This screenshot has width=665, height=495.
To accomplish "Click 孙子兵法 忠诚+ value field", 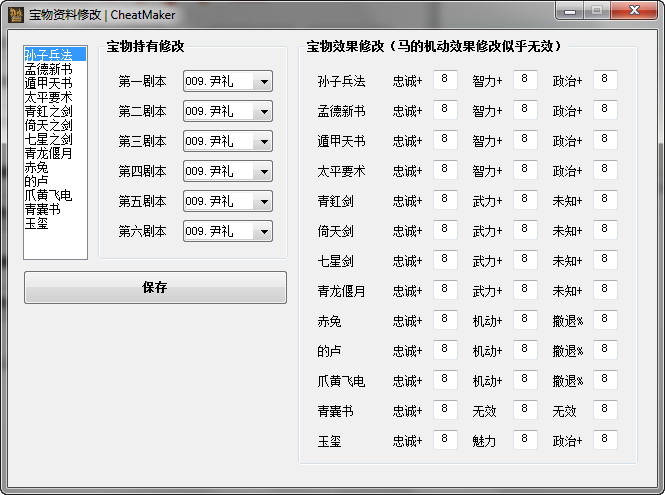I will tap(445, 81).
